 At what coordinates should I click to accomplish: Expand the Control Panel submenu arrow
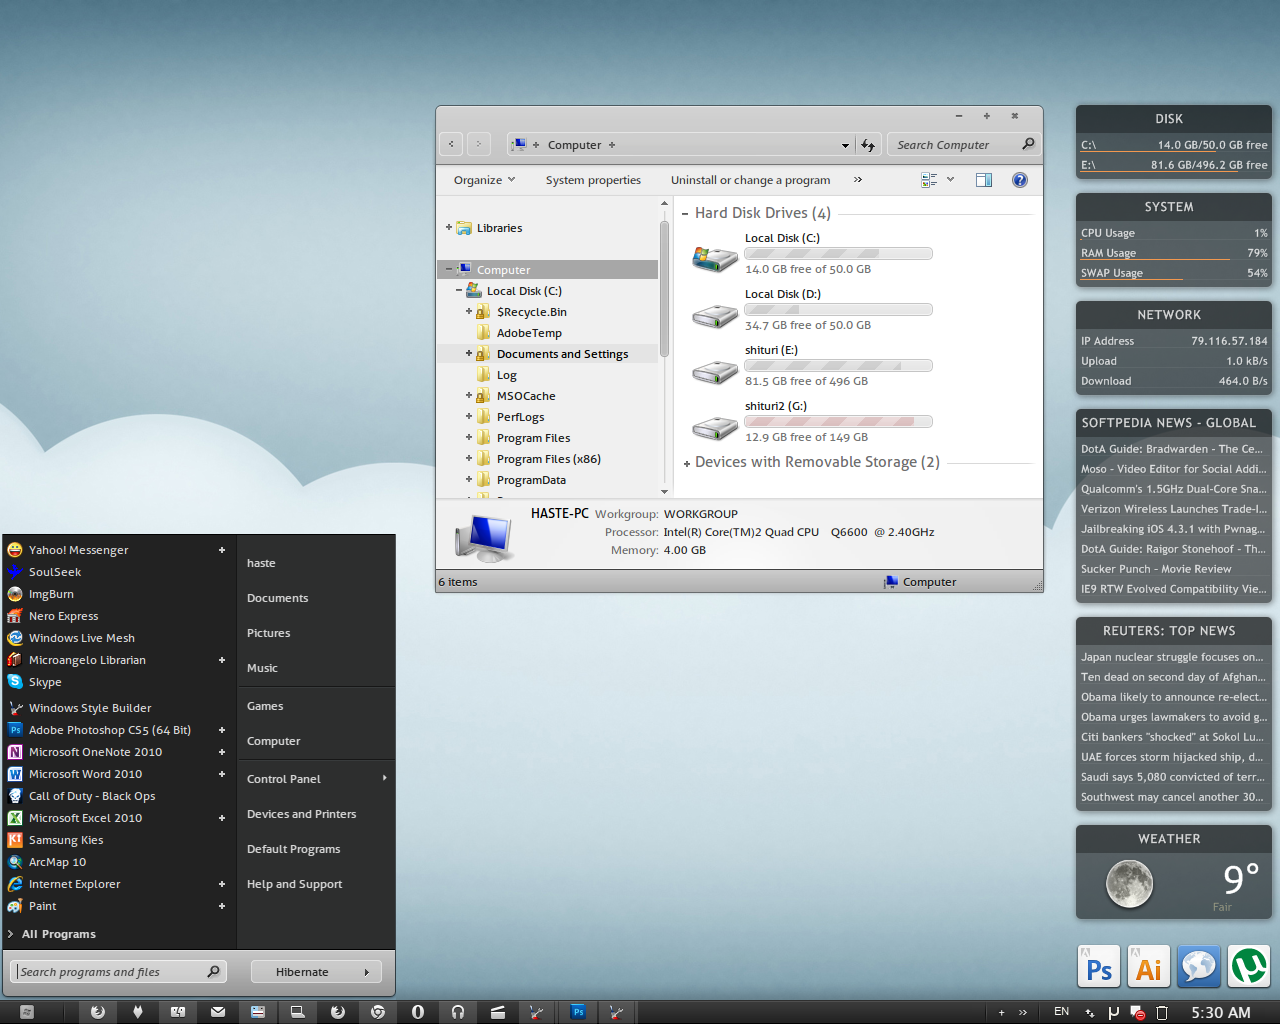click(x=384, y=778)
